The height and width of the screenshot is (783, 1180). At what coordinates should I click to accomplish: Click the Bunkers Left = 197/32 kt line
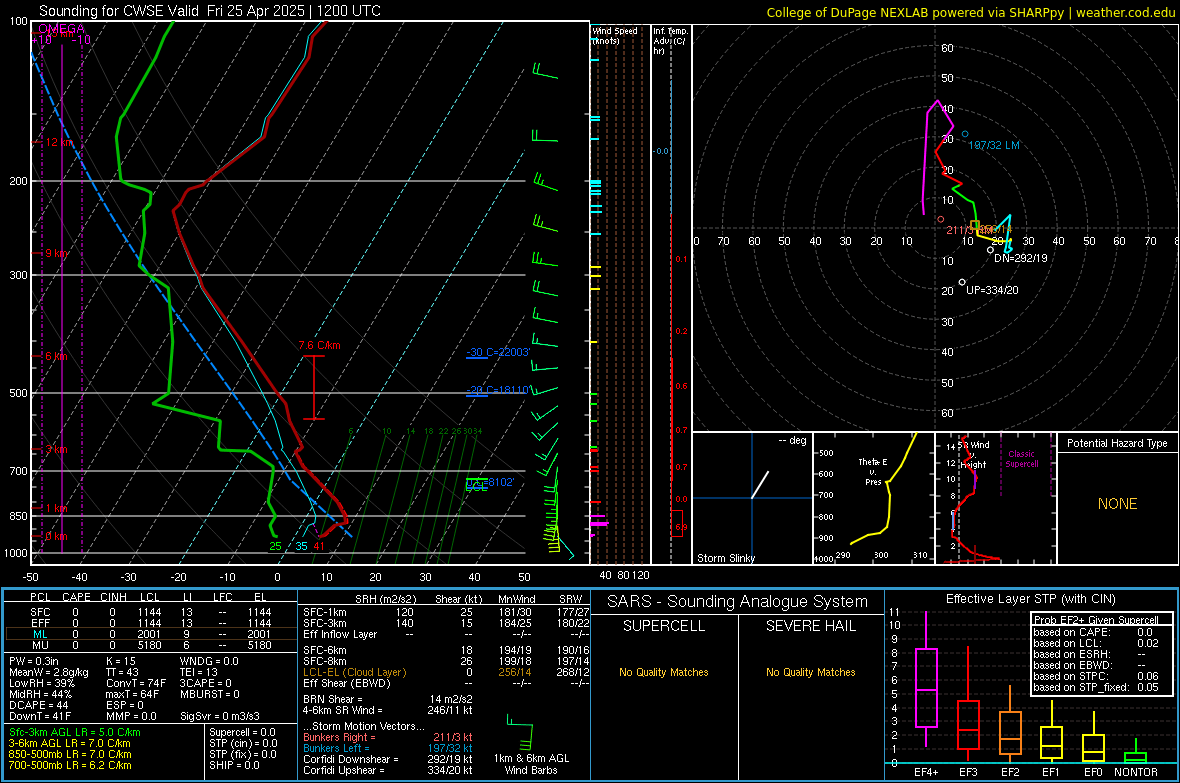tap(388, 748)
